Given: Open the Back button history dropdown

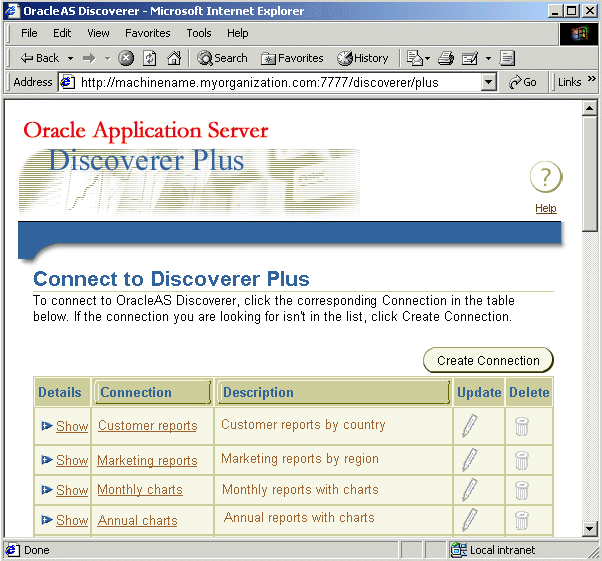Looking at the screenshot, I should coord(70,58).
